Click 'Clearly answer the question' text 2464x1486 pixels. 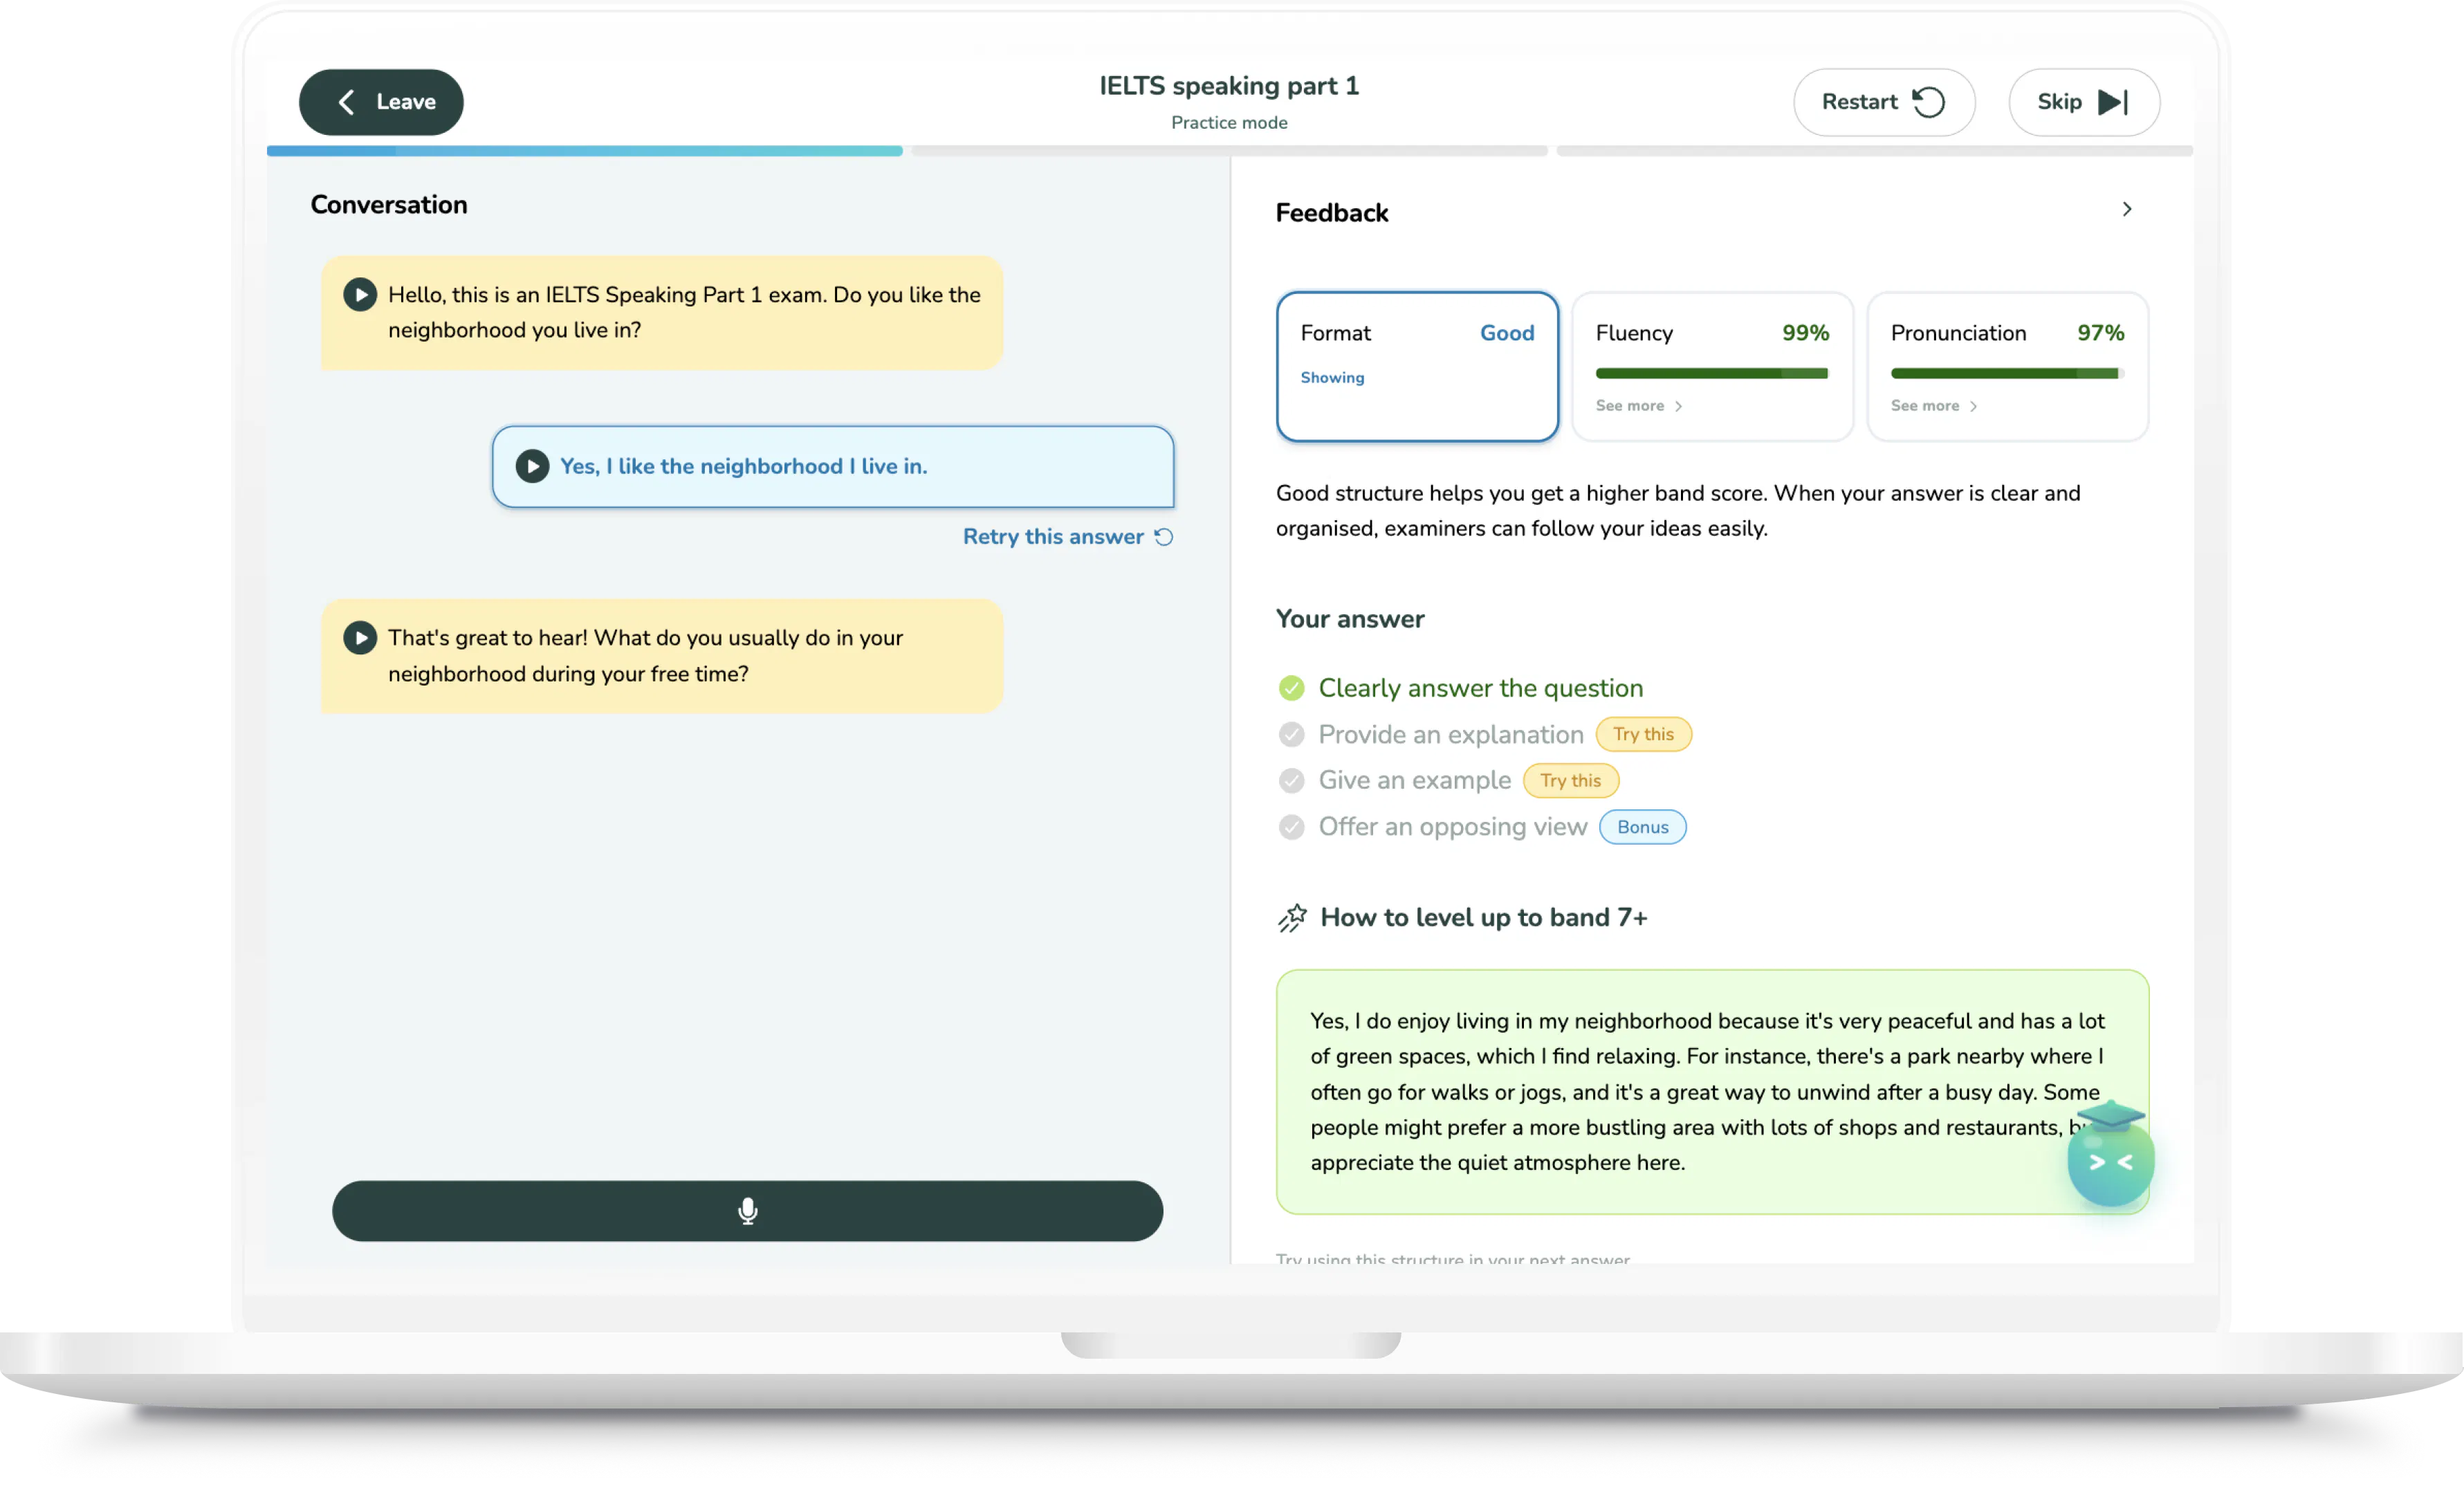click(1480, 688)
